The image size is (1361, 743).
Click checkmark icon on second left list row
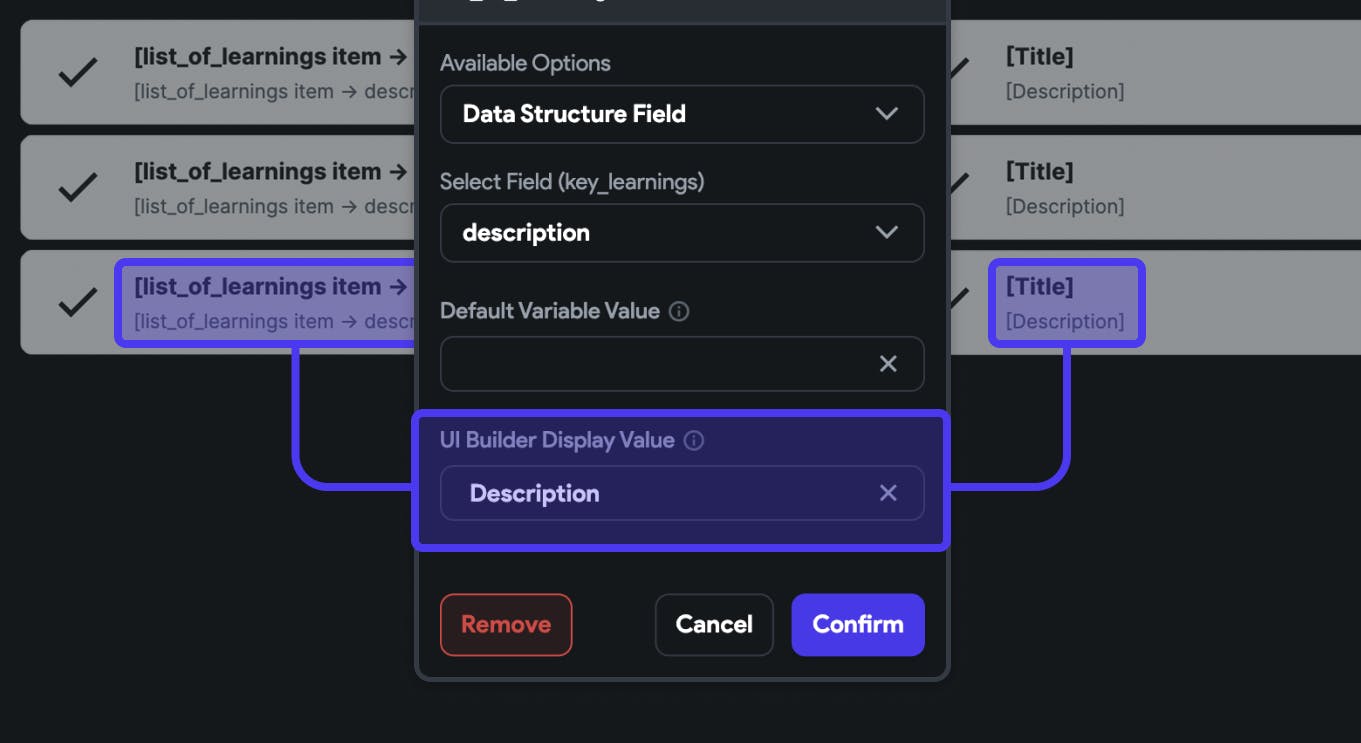[x=77, y=187]
